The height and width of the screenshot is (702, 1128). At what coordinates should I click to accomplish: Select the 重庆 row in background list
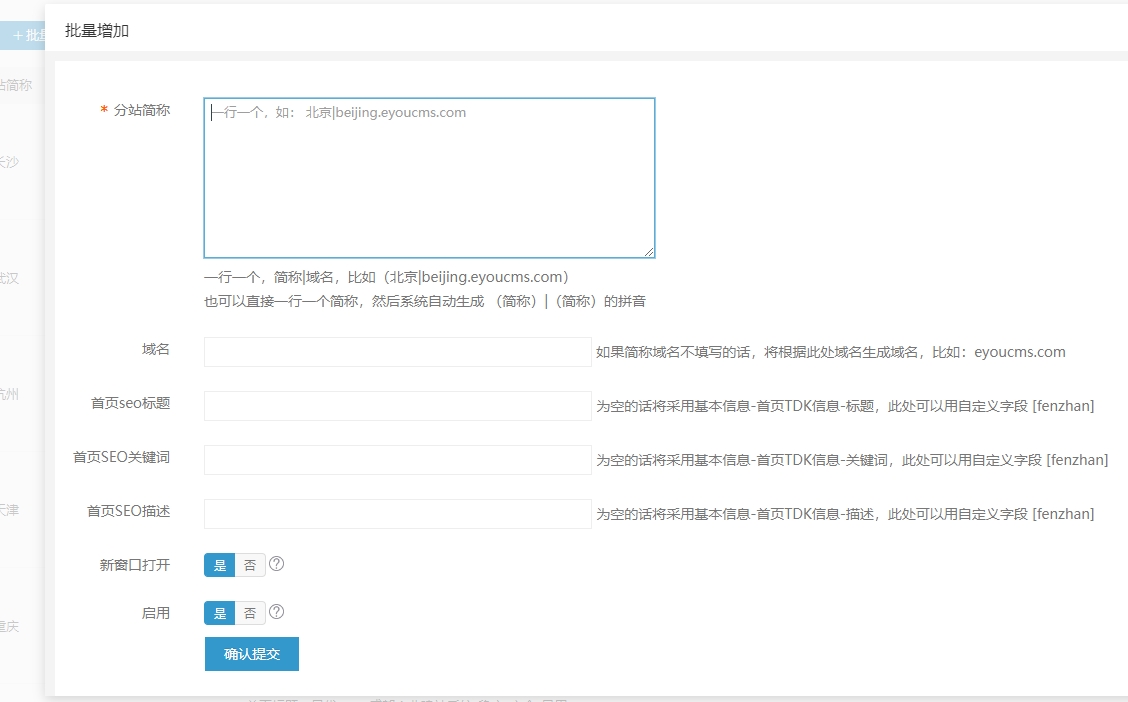10,626
